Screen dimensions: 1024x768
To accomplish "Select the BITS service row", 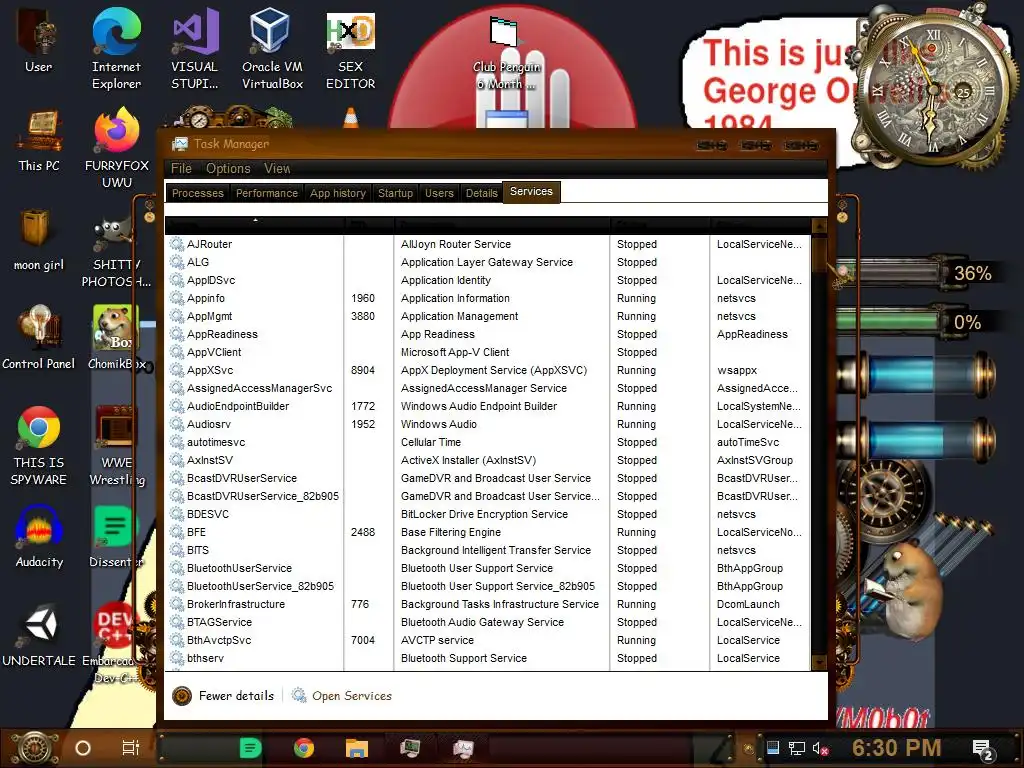I will tap(487, 550).
